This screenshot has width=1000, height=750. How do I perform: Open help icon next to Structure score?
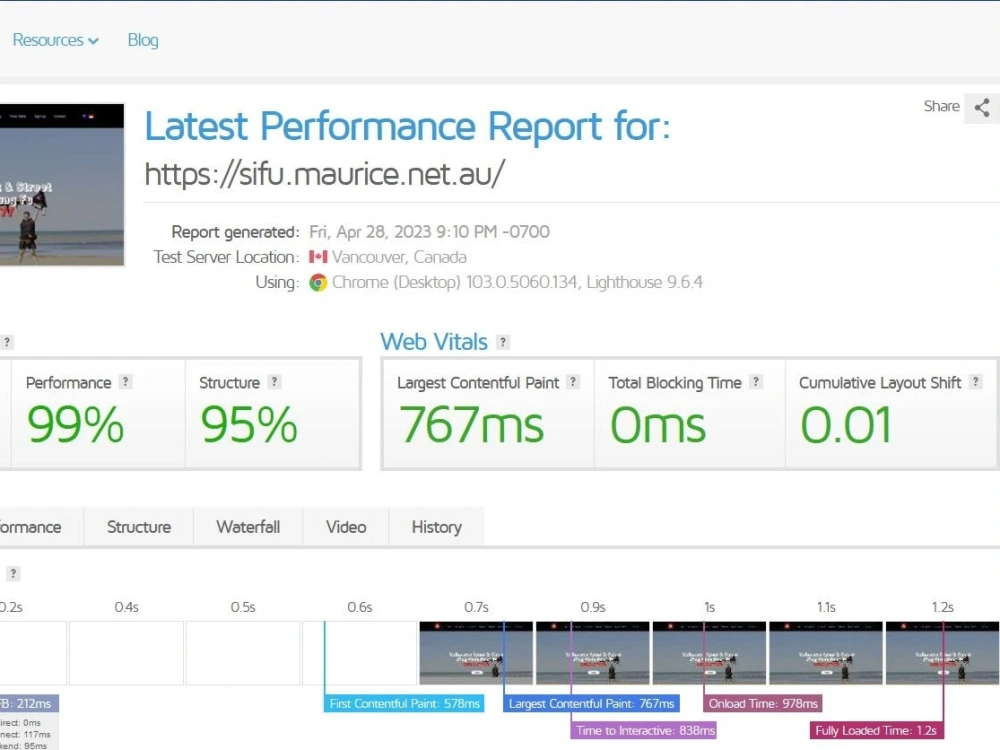click(274, 382)
